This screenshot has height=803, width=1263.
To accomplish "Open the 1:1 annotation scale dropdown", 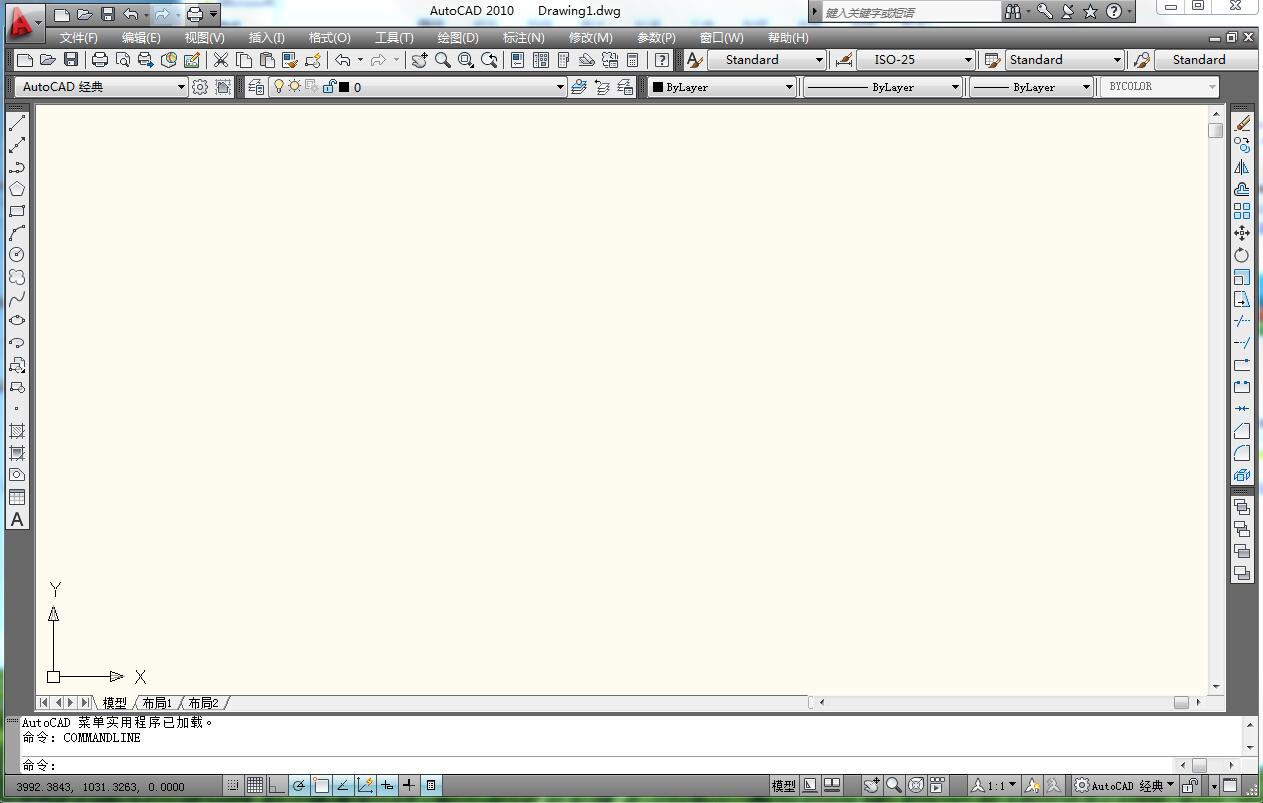I will [x=994, y=786].
